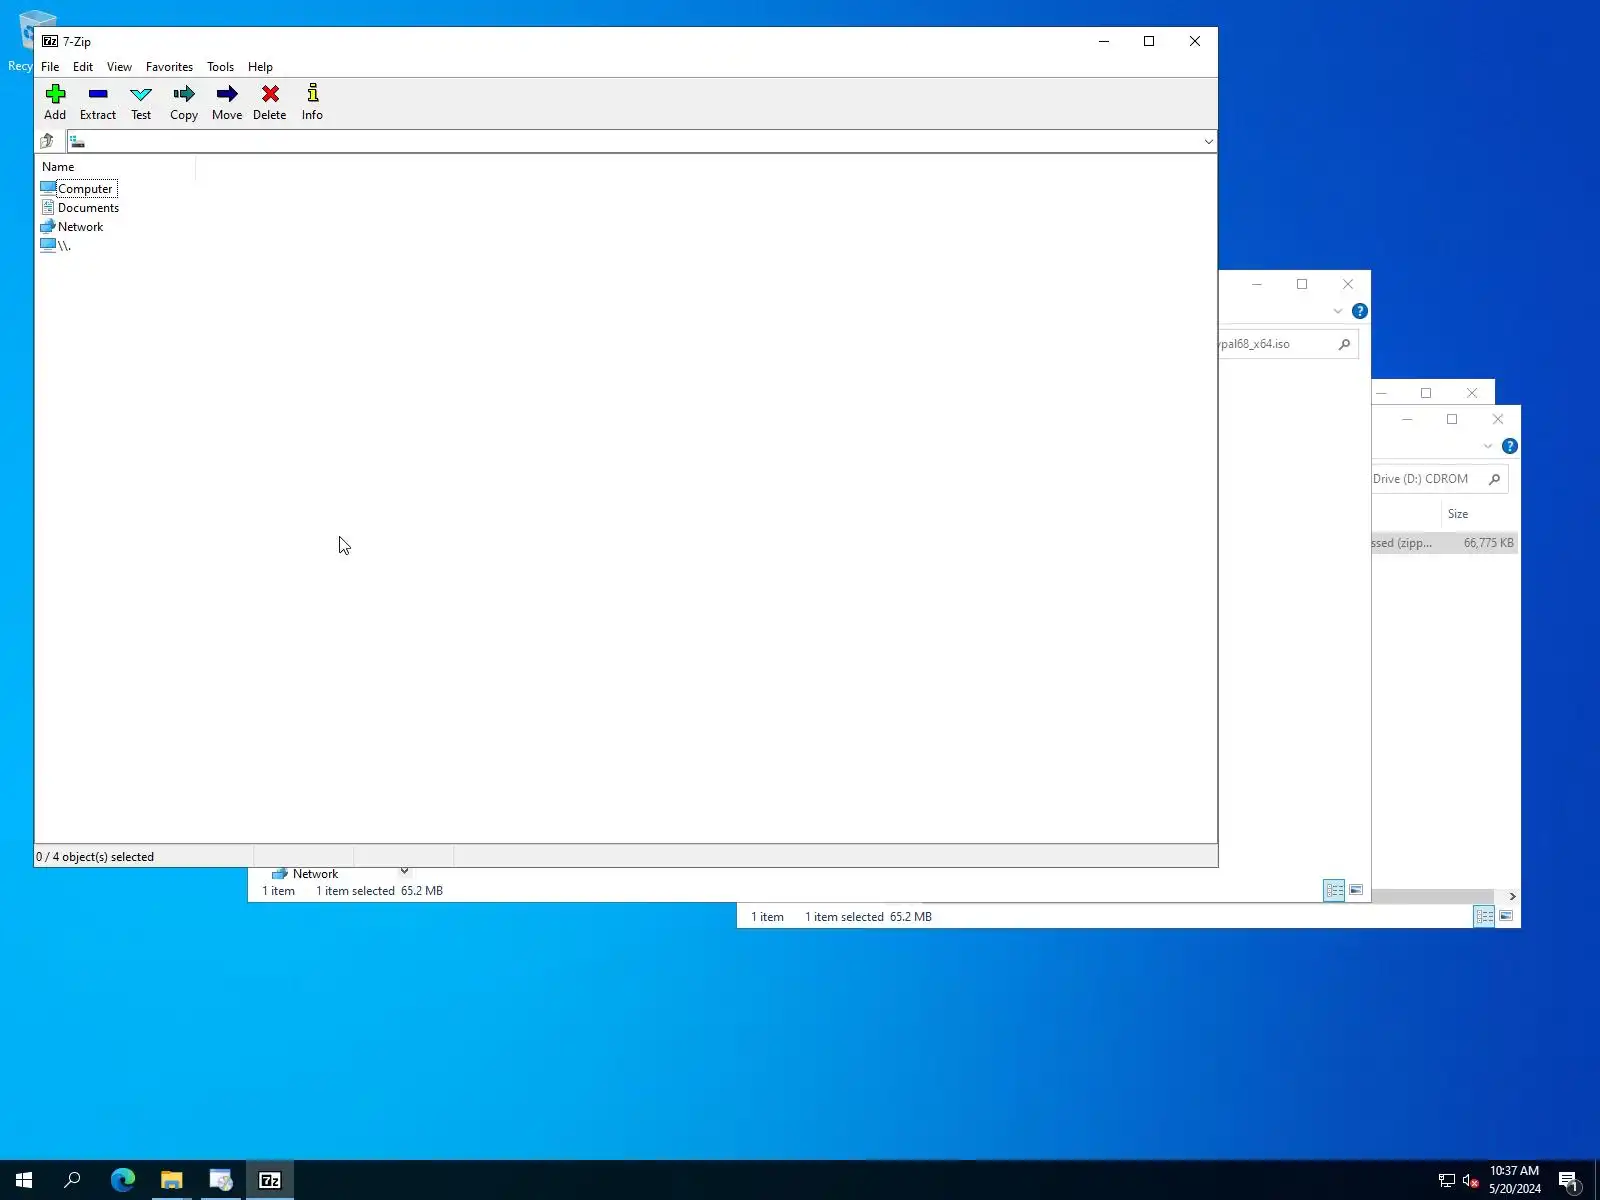
Task: Open the Tools menu
Action: click(220, 67)
